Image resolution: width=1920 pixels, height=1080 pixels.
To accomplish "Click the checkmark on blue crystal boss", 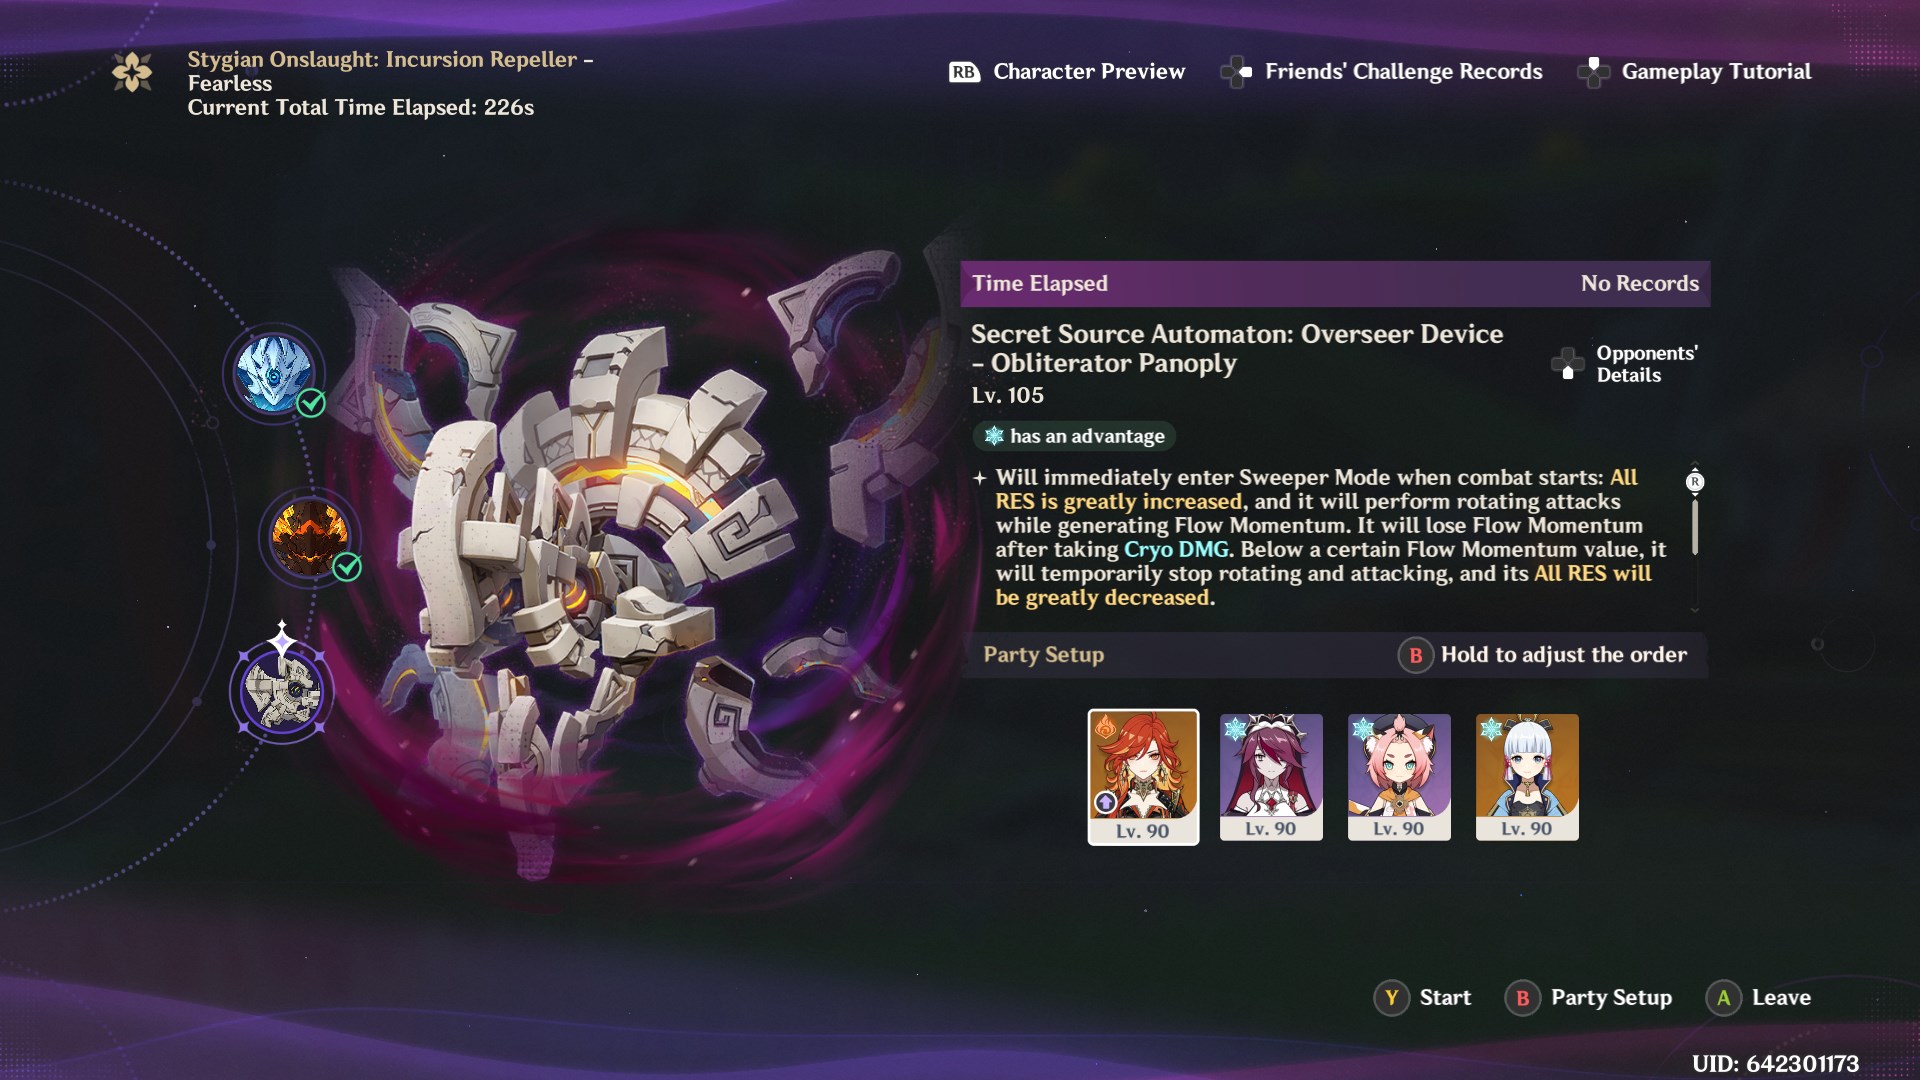I will point(311,403).
